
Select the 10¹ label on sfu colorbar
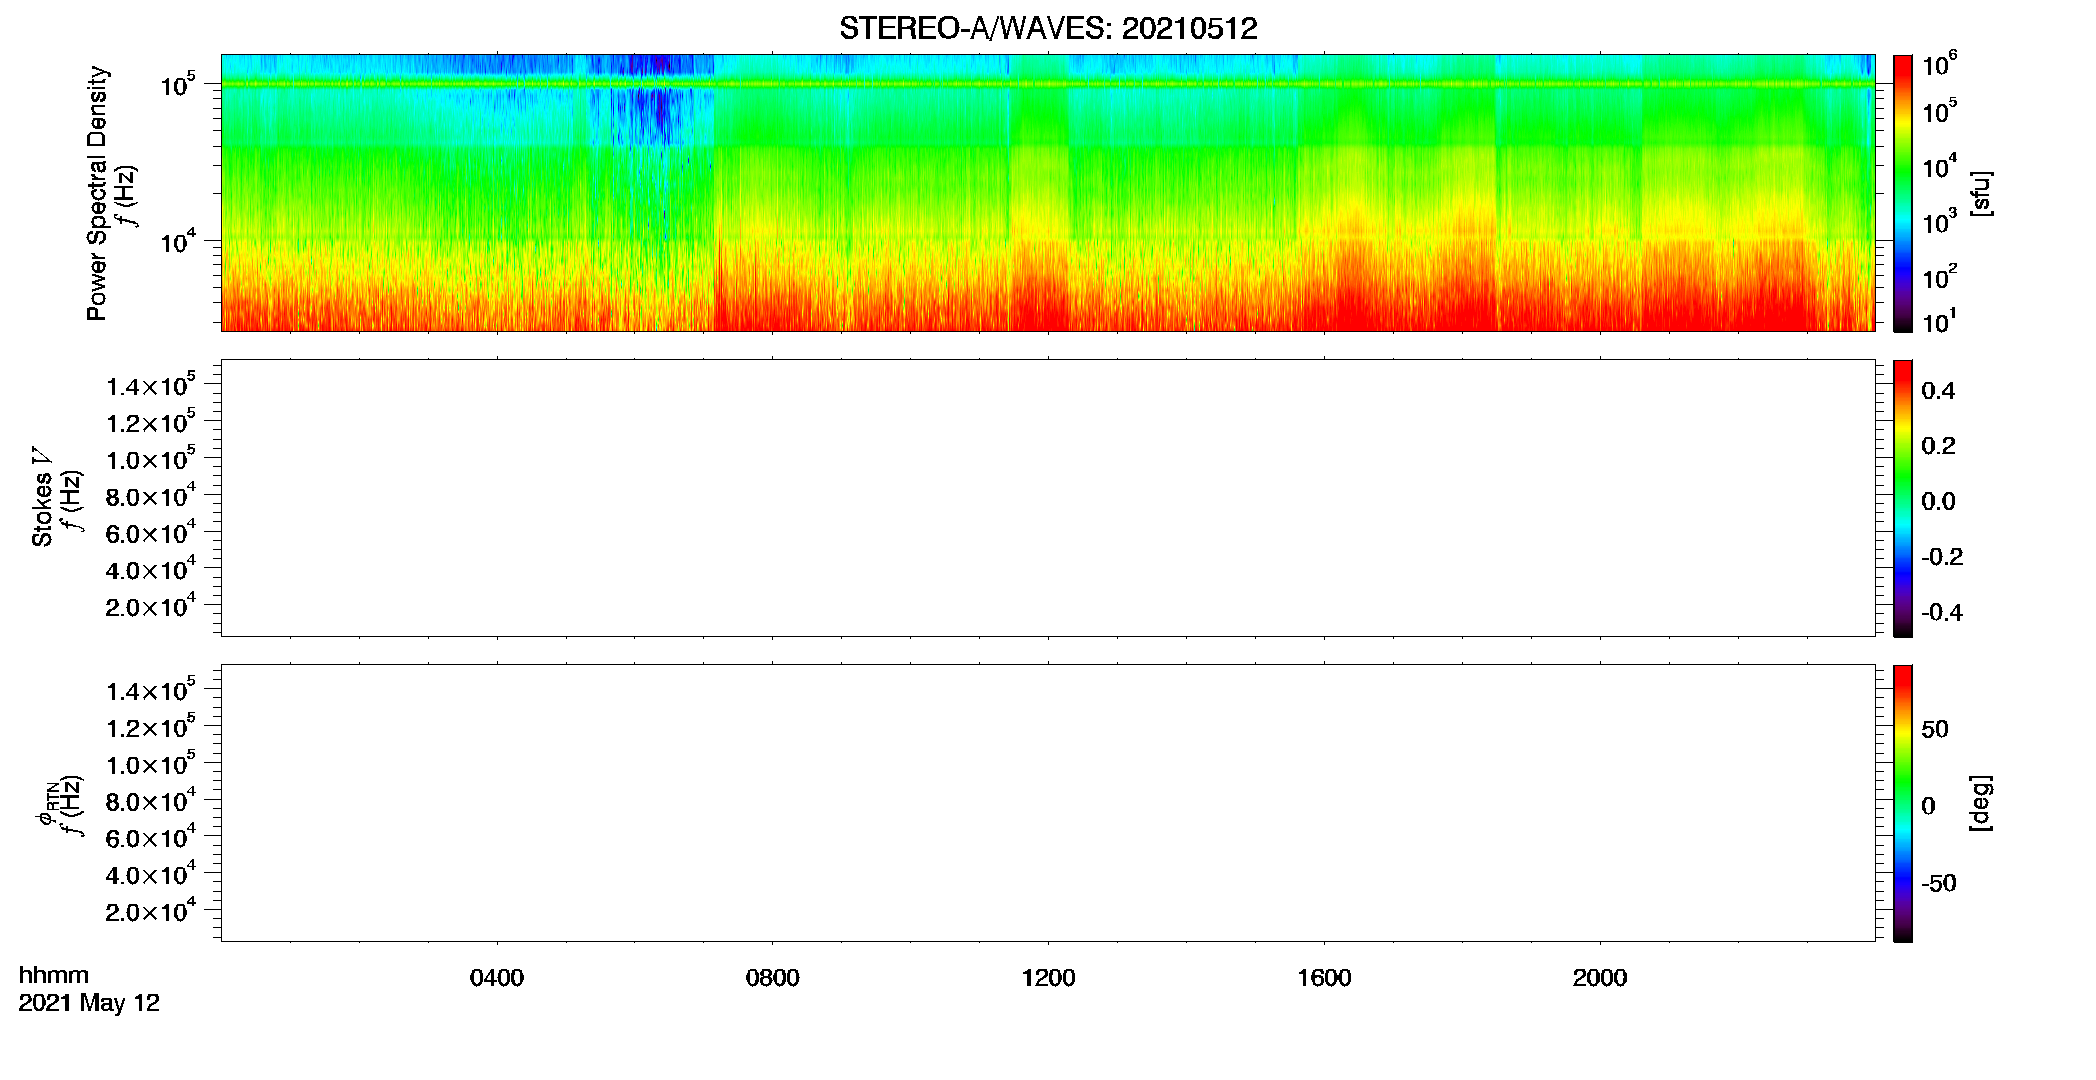tap(1939, 321)
